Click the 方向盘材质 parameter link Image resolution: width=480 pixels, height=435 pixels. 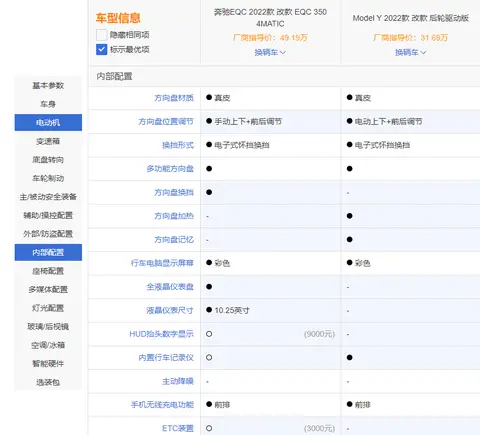pos(174,98)
